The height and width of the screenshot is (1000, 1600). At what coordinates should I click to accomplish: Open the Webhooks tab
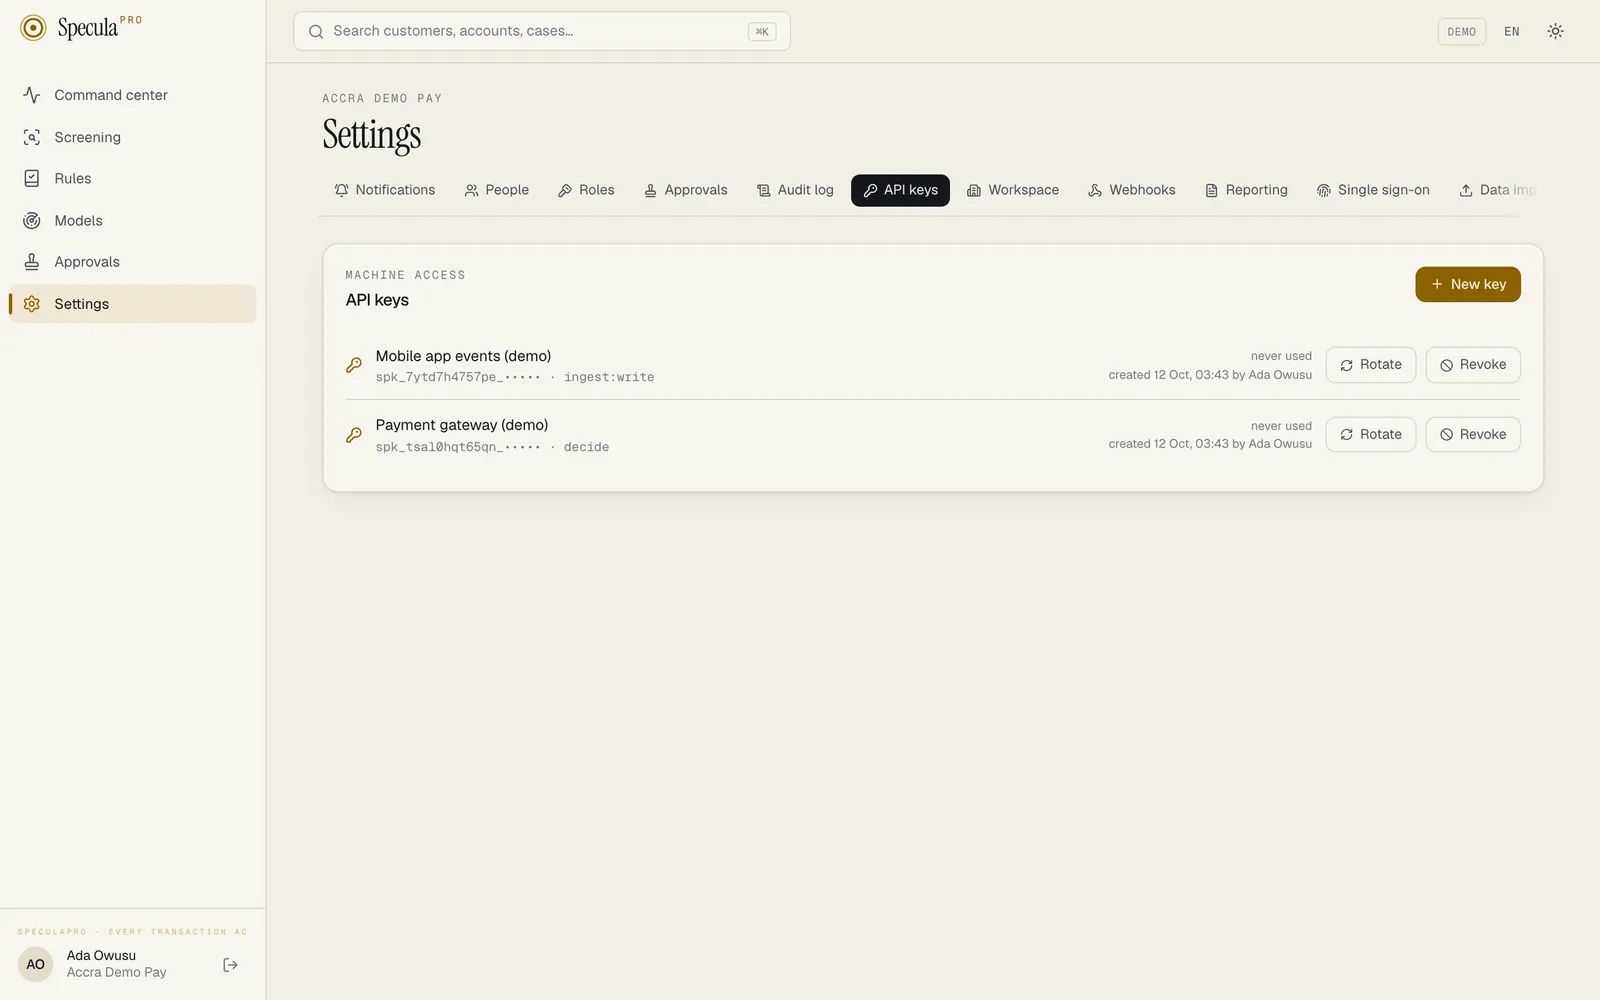click(x=1132, y=190)
